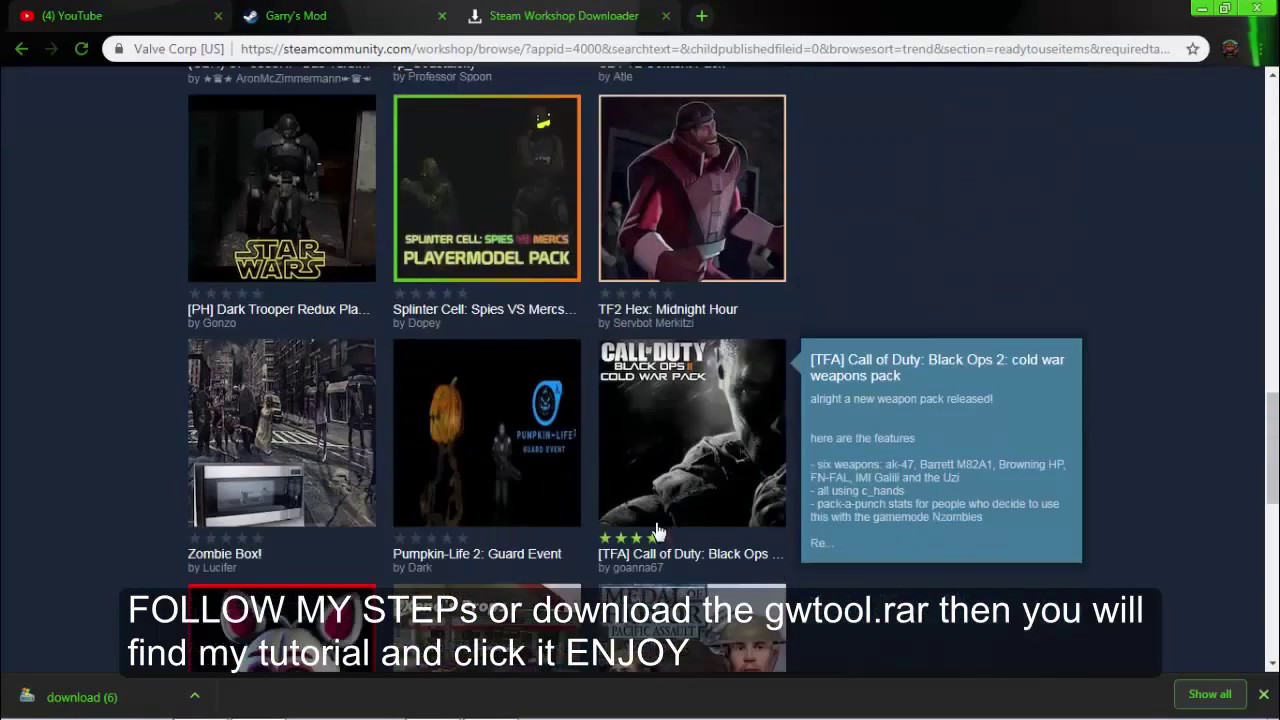Image resolution: width=1280 pixels, height=720 pixels.
Task: Close the Garry's Mod tab
Action: pos(442,16)
